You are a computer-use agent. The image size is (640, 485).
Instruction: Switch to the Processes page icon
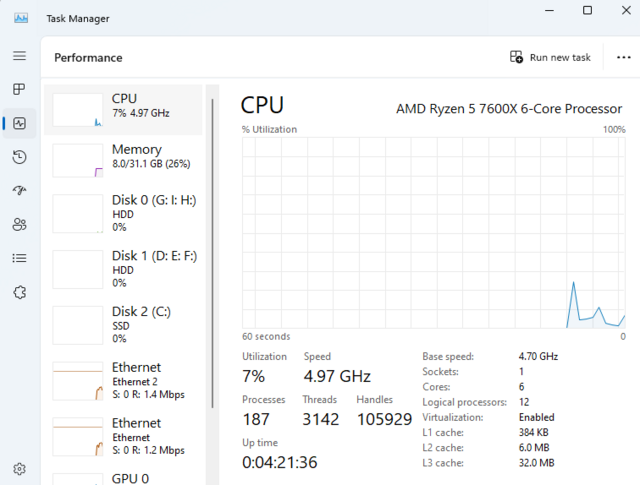[19, 90]
